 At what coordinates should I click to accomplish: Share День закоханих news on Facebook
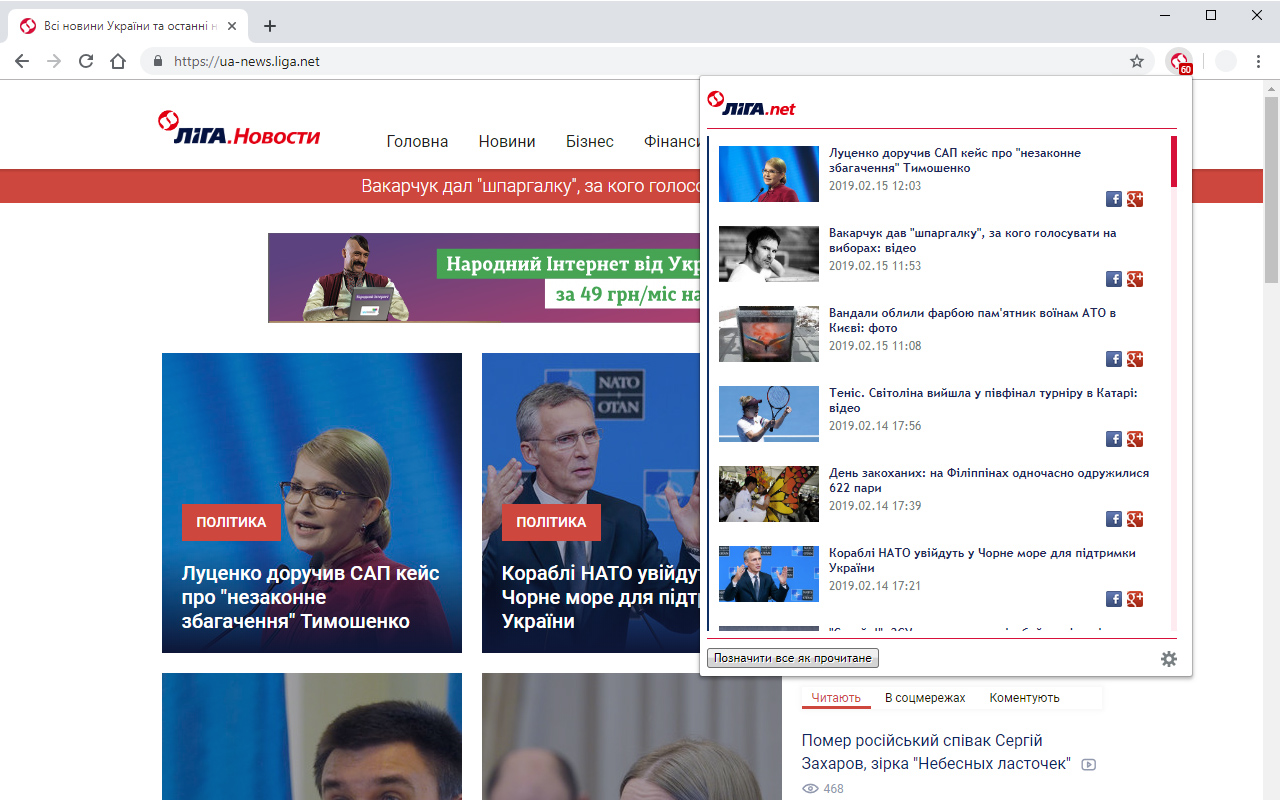(x=1114, y=519)
